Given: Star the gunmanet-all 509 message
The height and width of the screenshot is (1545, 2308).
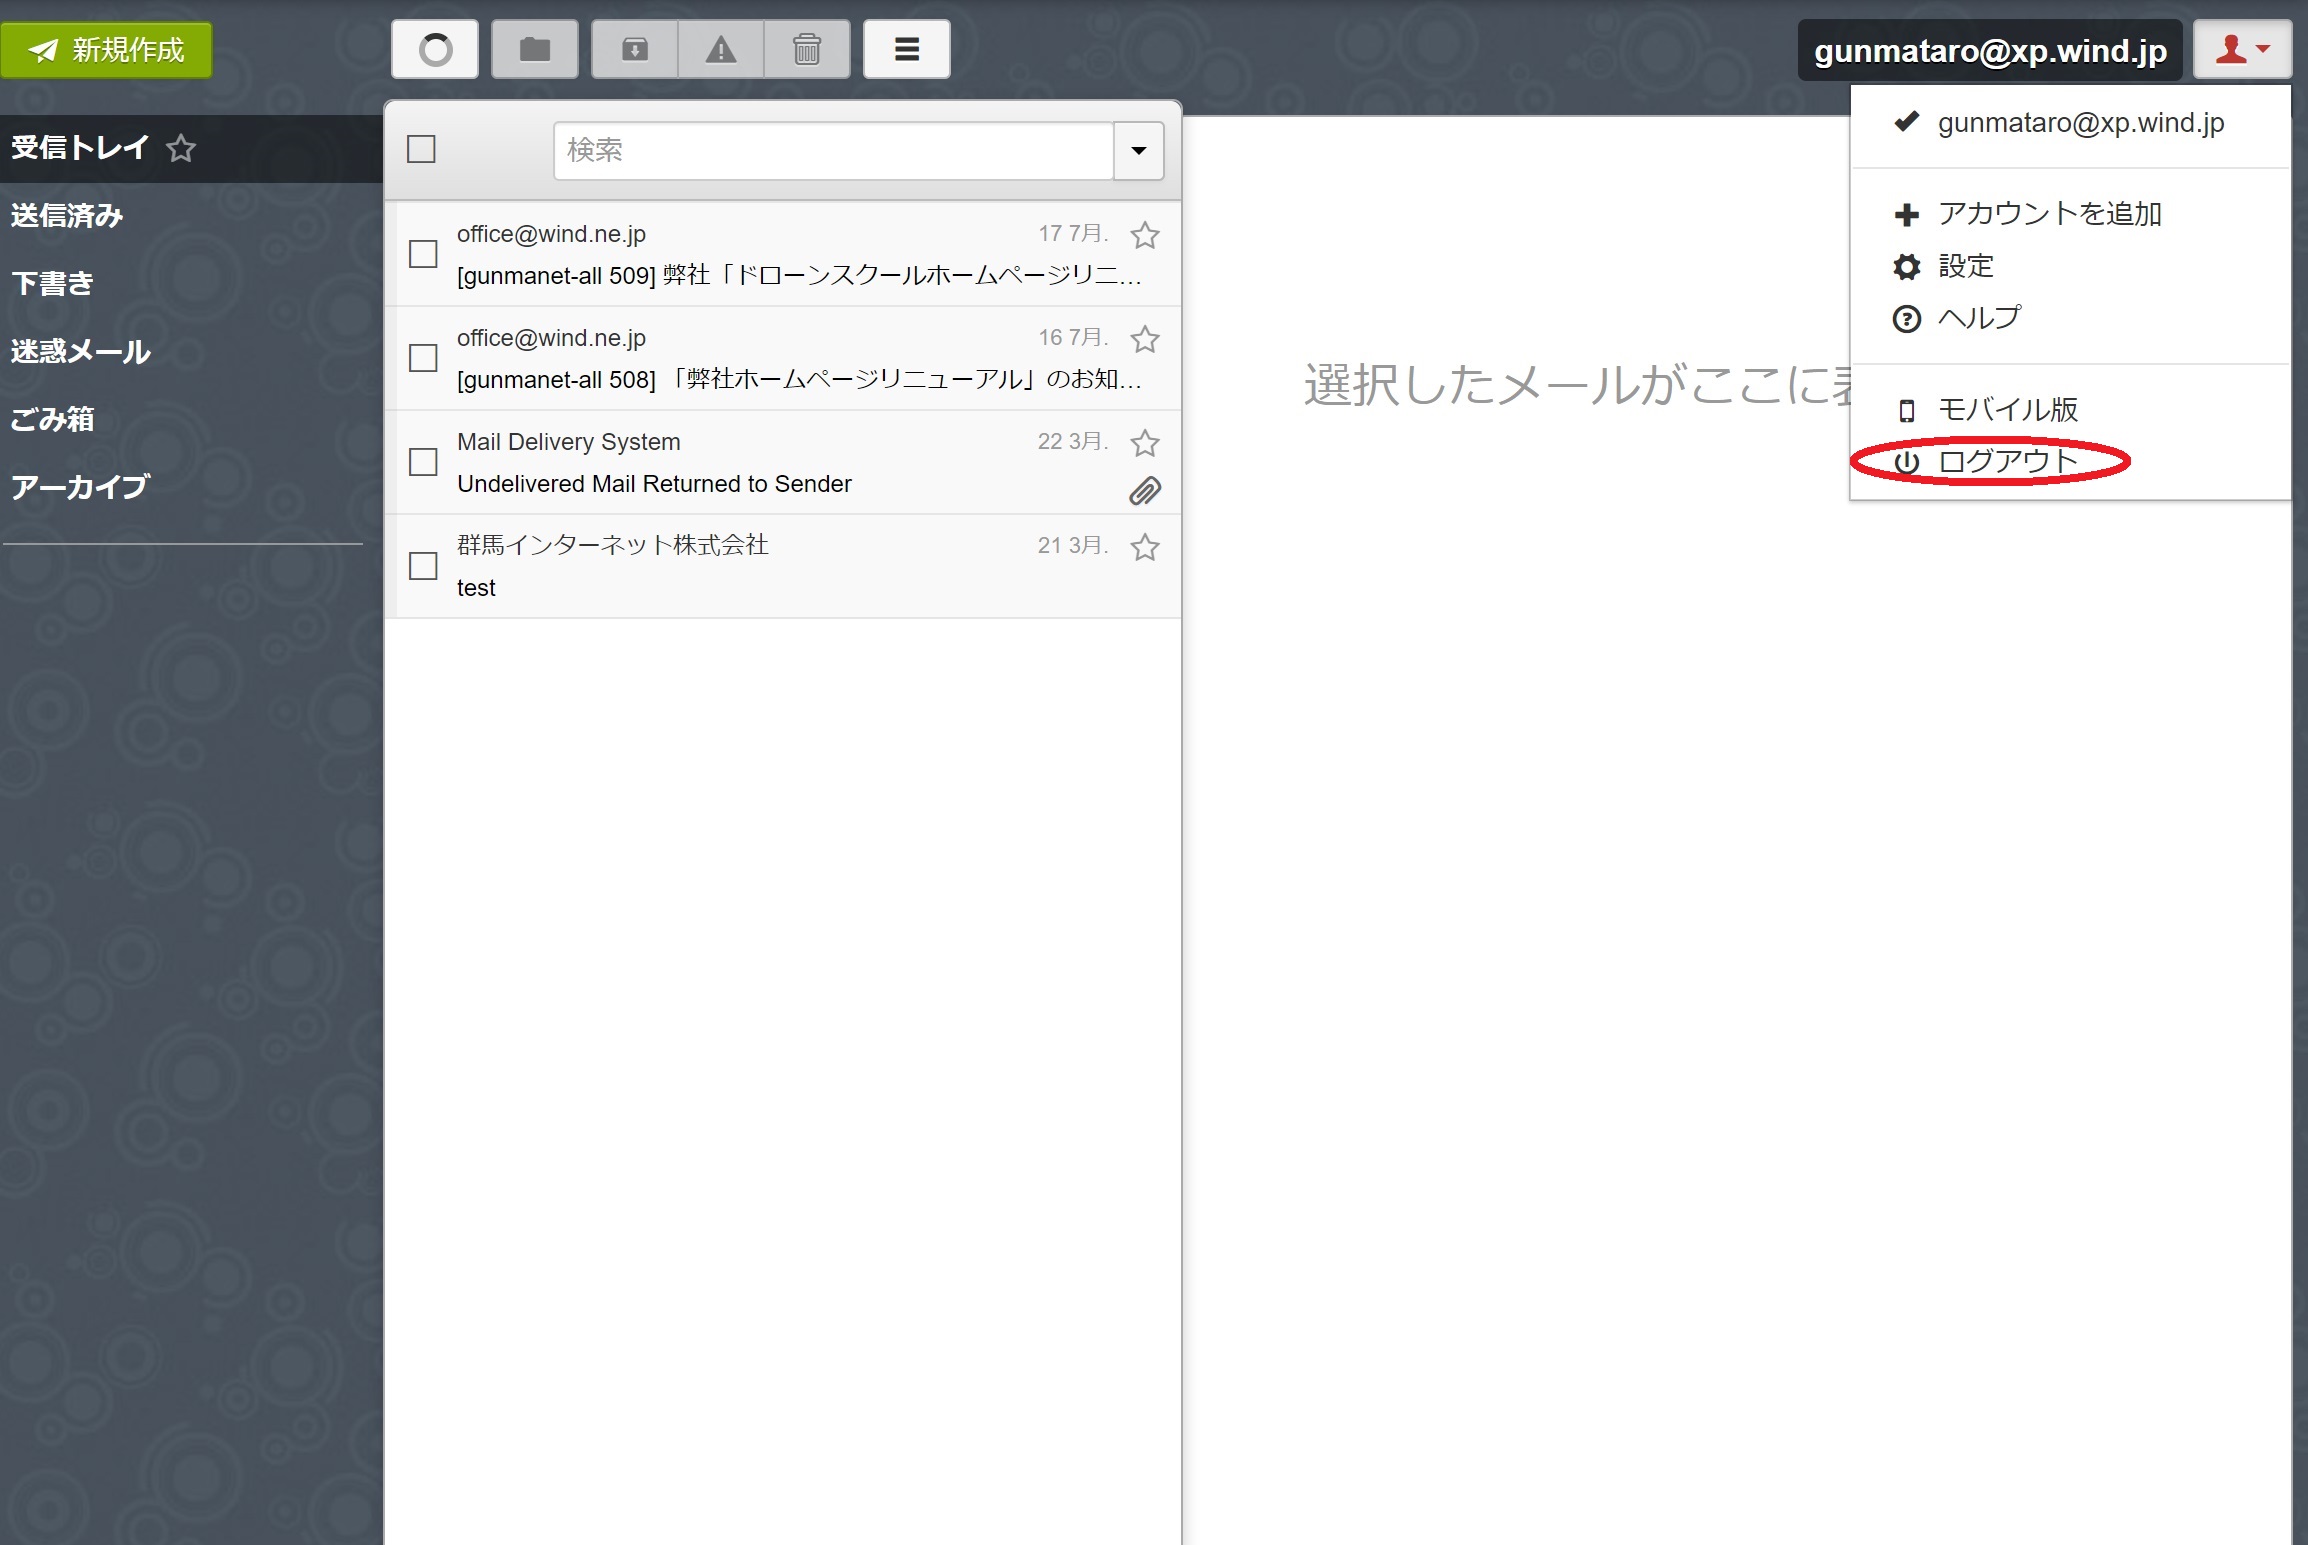Looking at the screenshot, I should click(1145, 235).
